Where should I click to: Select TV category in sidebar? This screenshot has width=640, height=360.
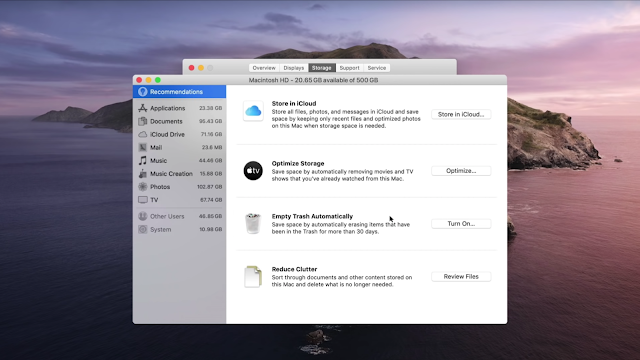click(179, 200)
